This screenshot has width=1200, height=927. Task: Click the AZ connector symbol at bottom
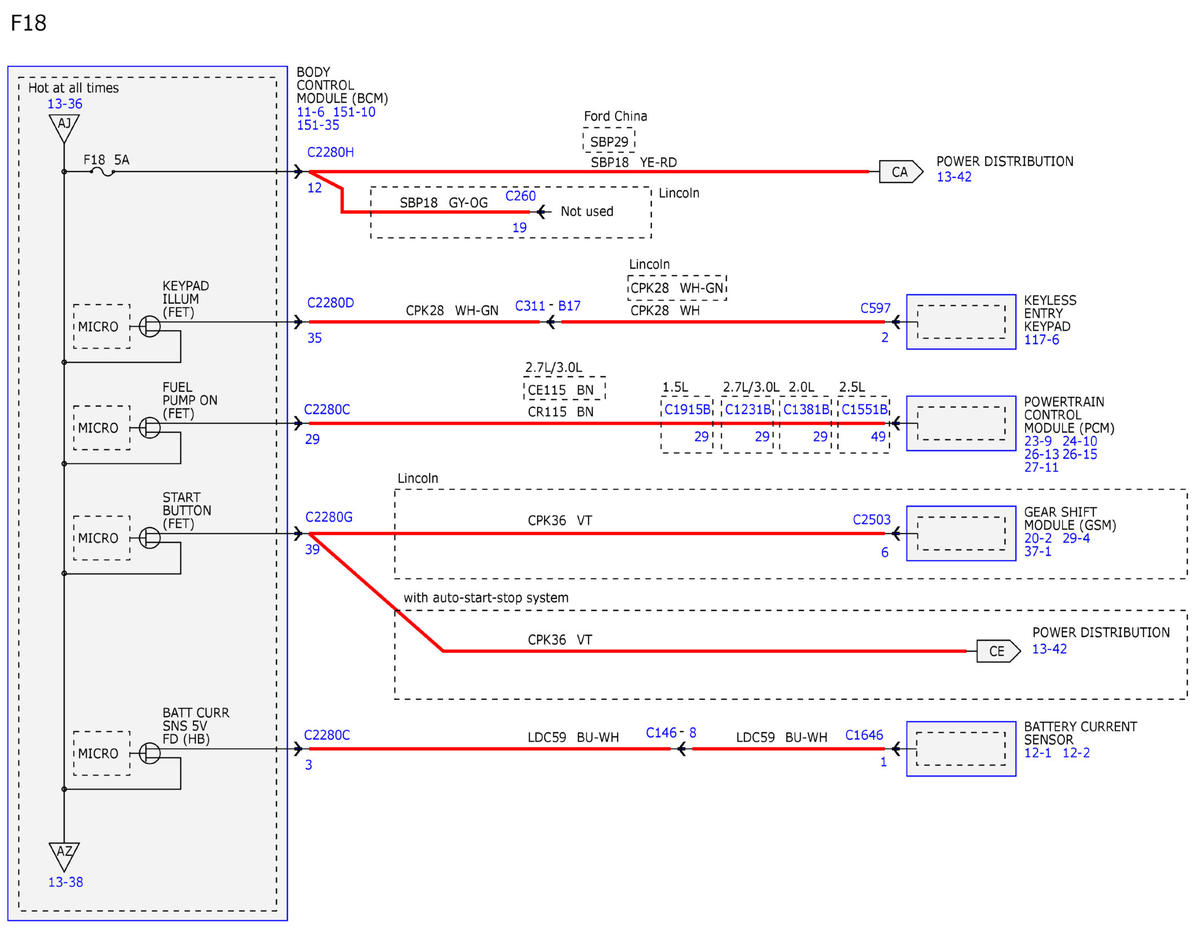[x=63, y=855]
